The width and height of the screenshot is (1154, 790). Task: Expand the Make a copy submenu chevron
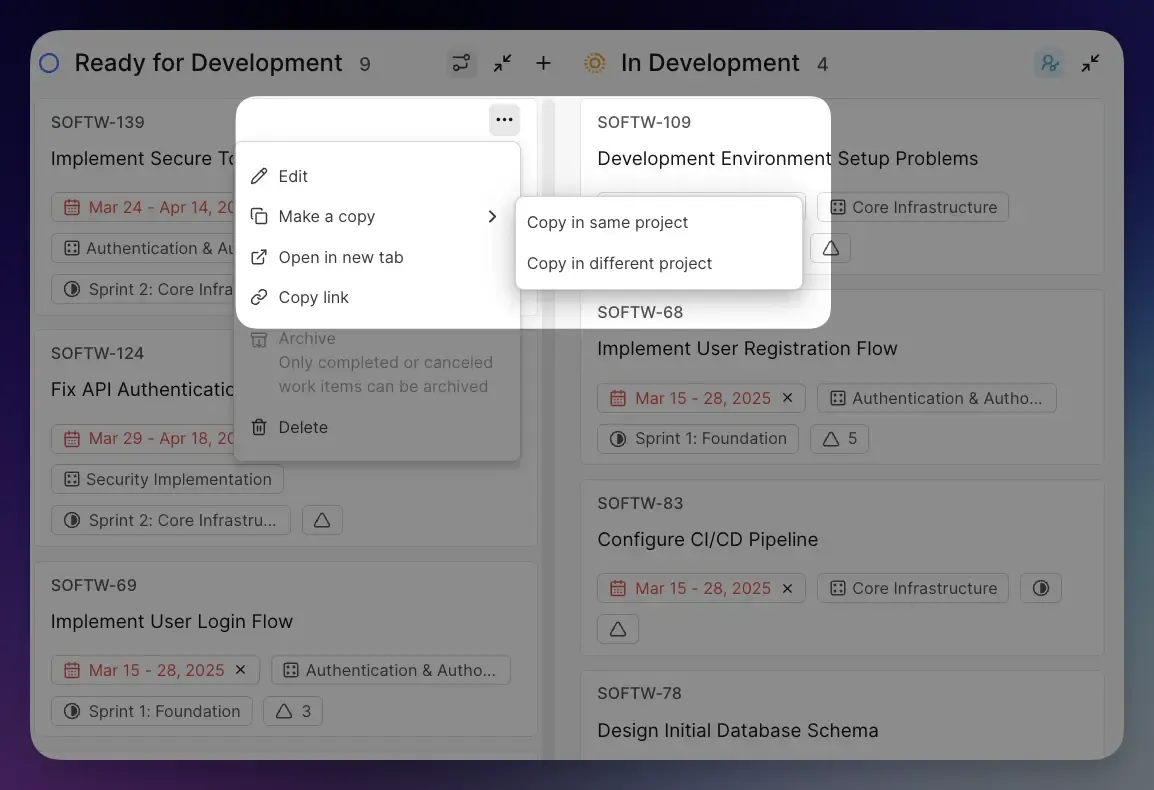491,216
